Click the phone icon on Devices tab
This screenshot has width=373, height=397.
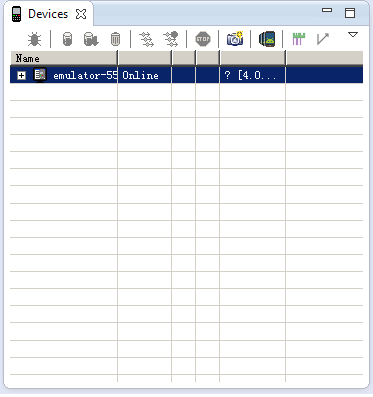point(16,14)
